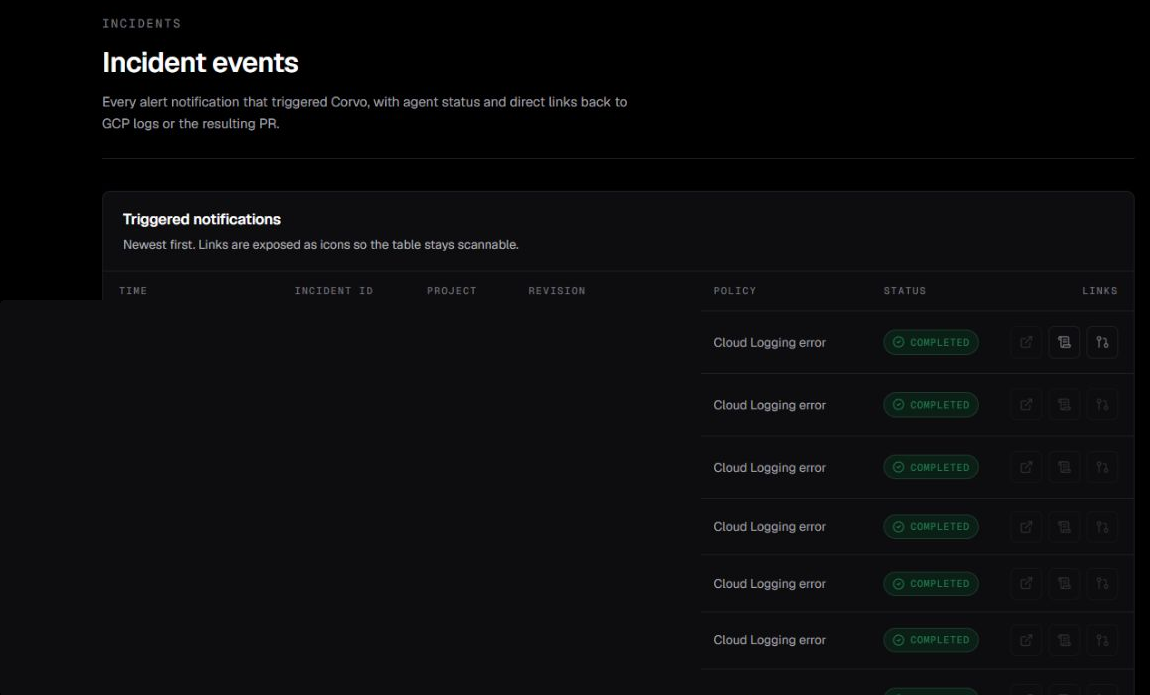This screenshot has width=1150, height=695.
Task: Click COMPLETED status badge in fifth row
Action: (x=931, y=584)
